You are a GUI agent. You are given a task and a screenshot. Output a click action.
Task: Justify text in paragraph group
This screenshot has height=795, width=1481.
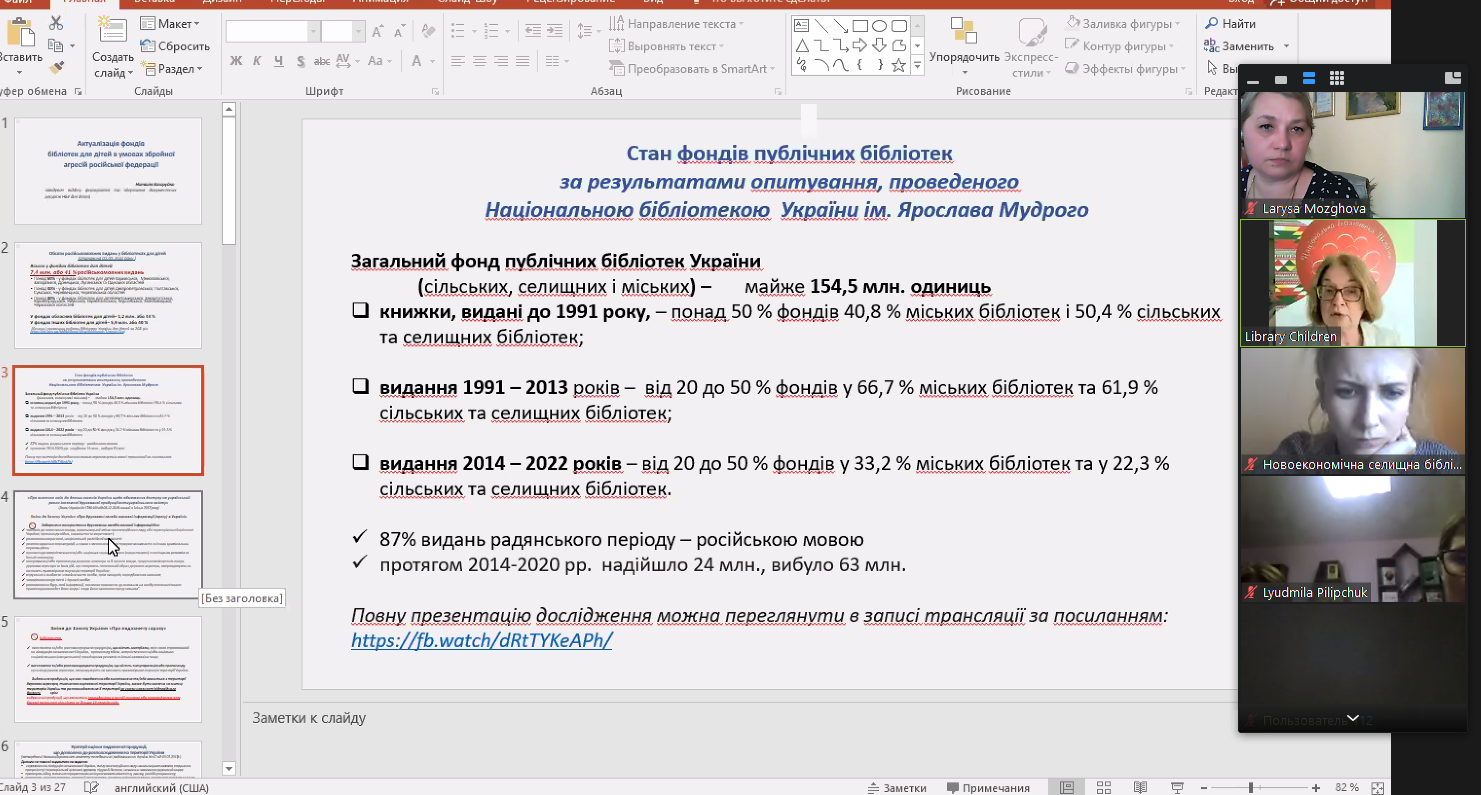point(523,61)
